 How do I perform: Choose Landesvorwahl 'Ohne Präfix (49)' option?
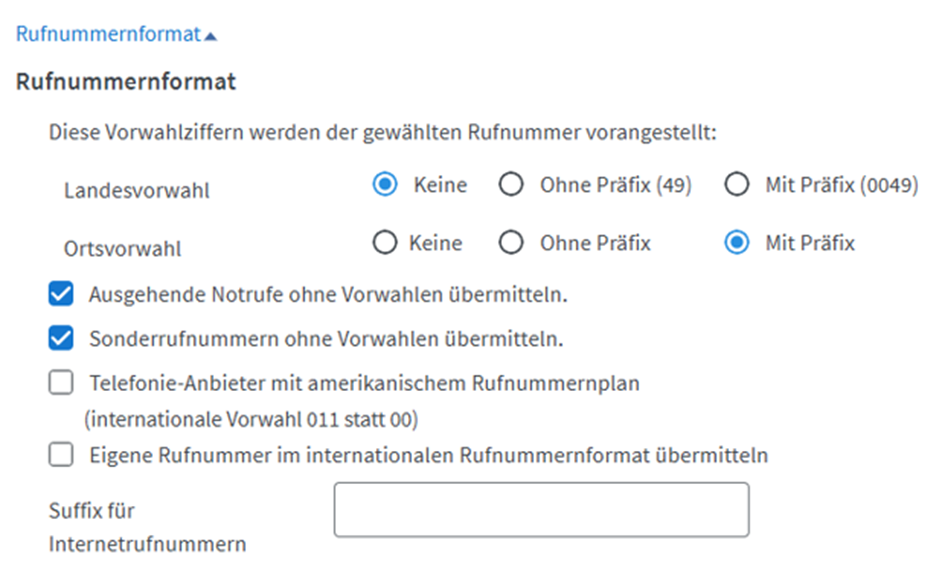(511, 185)
